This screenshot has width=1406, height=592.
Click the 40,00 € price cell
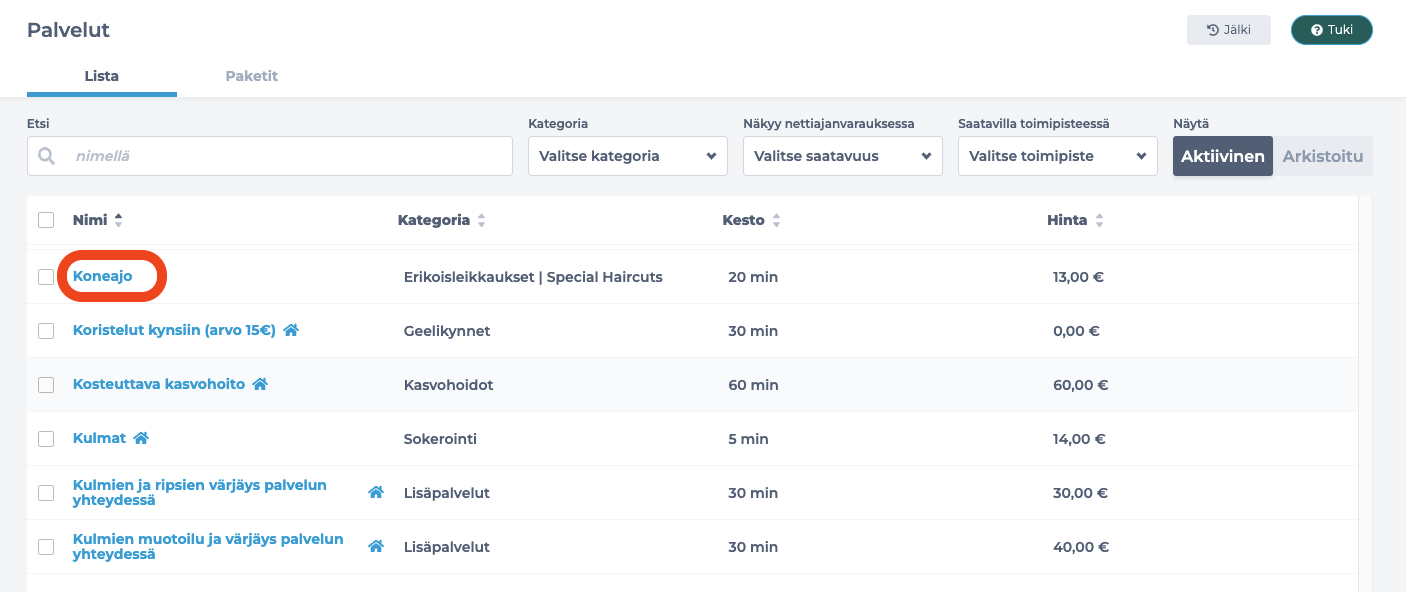(x=1081, y=547)
